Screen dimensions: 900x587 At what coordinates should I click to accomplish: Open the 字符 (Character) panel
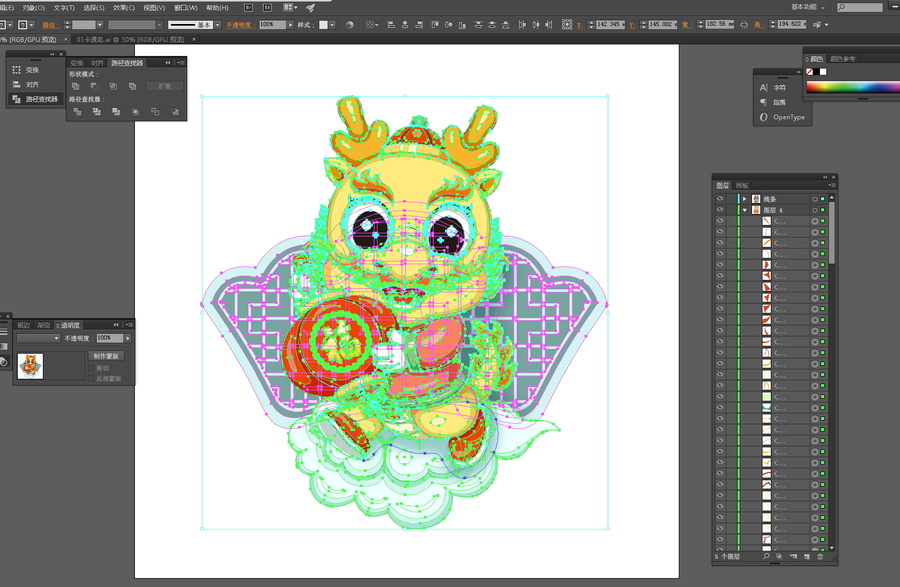coord(773,88)
